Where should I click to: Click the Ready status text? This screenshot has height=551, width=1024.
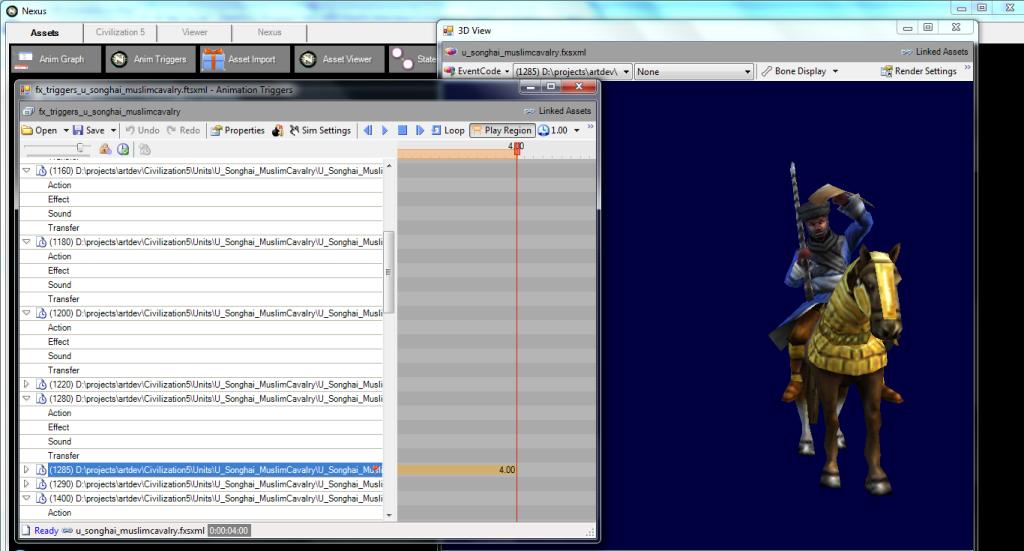pyautogui.click(x=46, y=531)
